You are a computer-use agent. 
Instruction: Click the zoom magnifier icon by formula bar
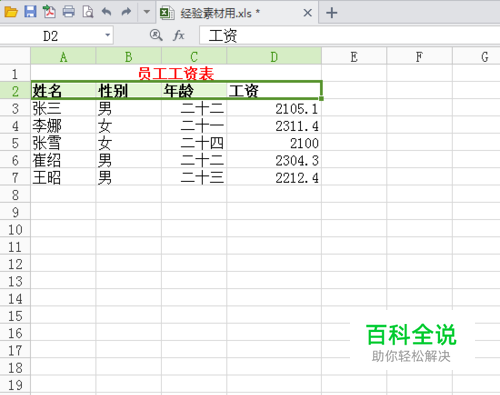click(x=156, y=35)
